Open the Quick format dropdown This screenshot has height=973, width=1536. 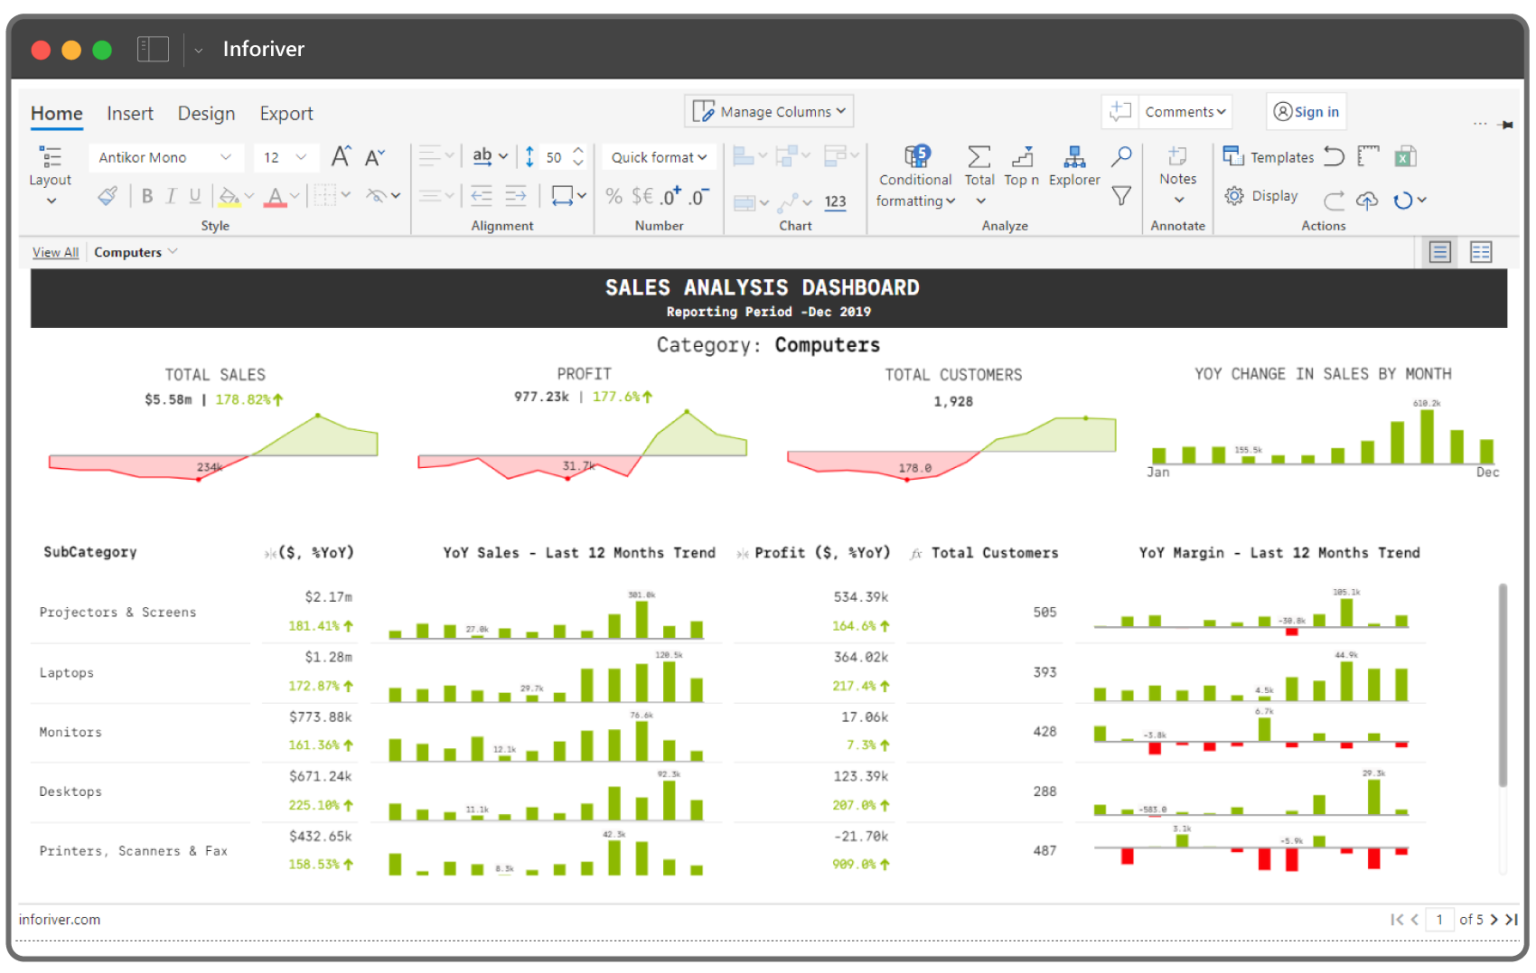tap(659, 157)
